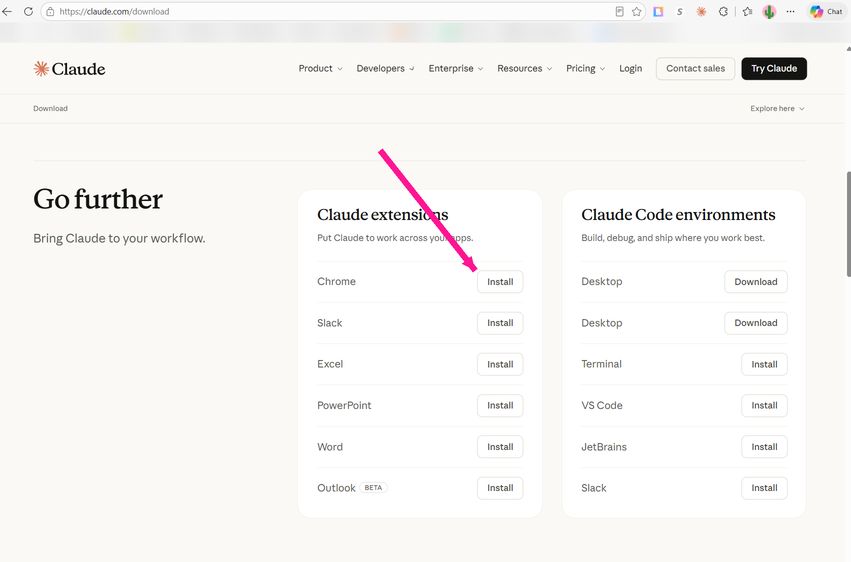Expand the Pricing menu

tap(585, 68)
